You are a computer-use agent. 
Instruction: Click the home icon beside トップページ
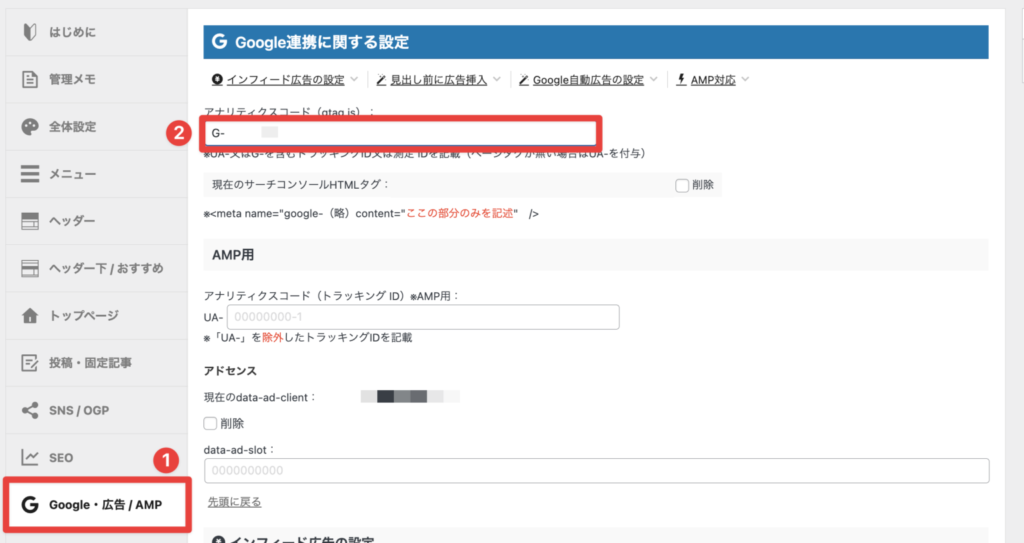click(x=29, y=316)
